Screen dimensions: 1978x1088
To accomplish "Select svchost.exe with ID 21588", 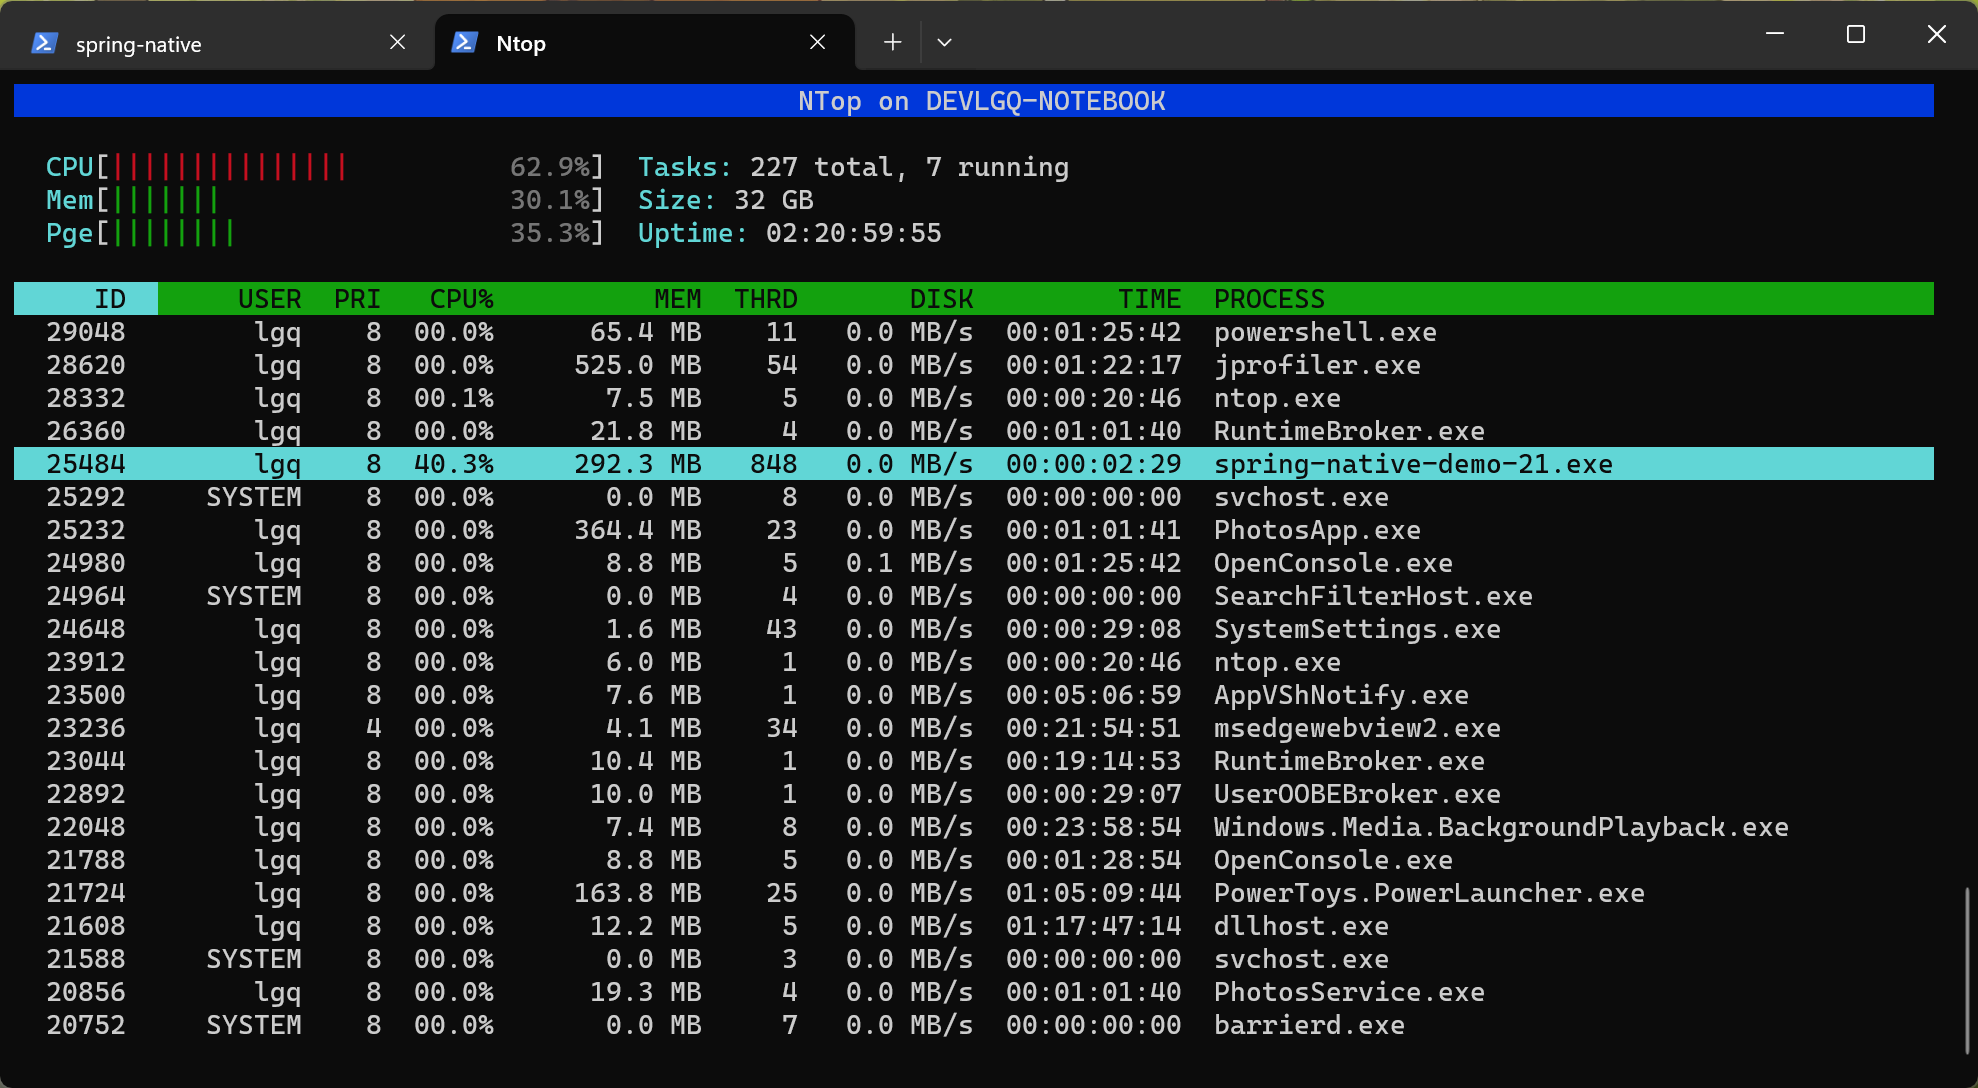I will pos(974,959).
